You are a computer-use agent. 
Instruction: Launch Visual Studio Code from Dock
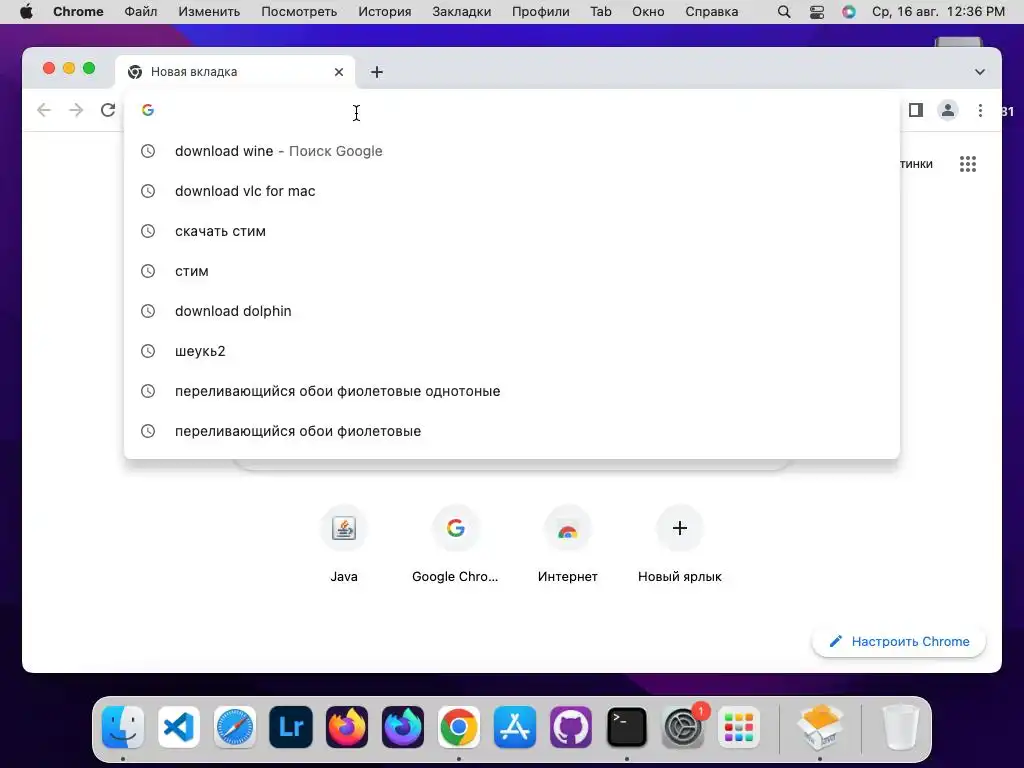pyautogui.click(x=179, y=727)
